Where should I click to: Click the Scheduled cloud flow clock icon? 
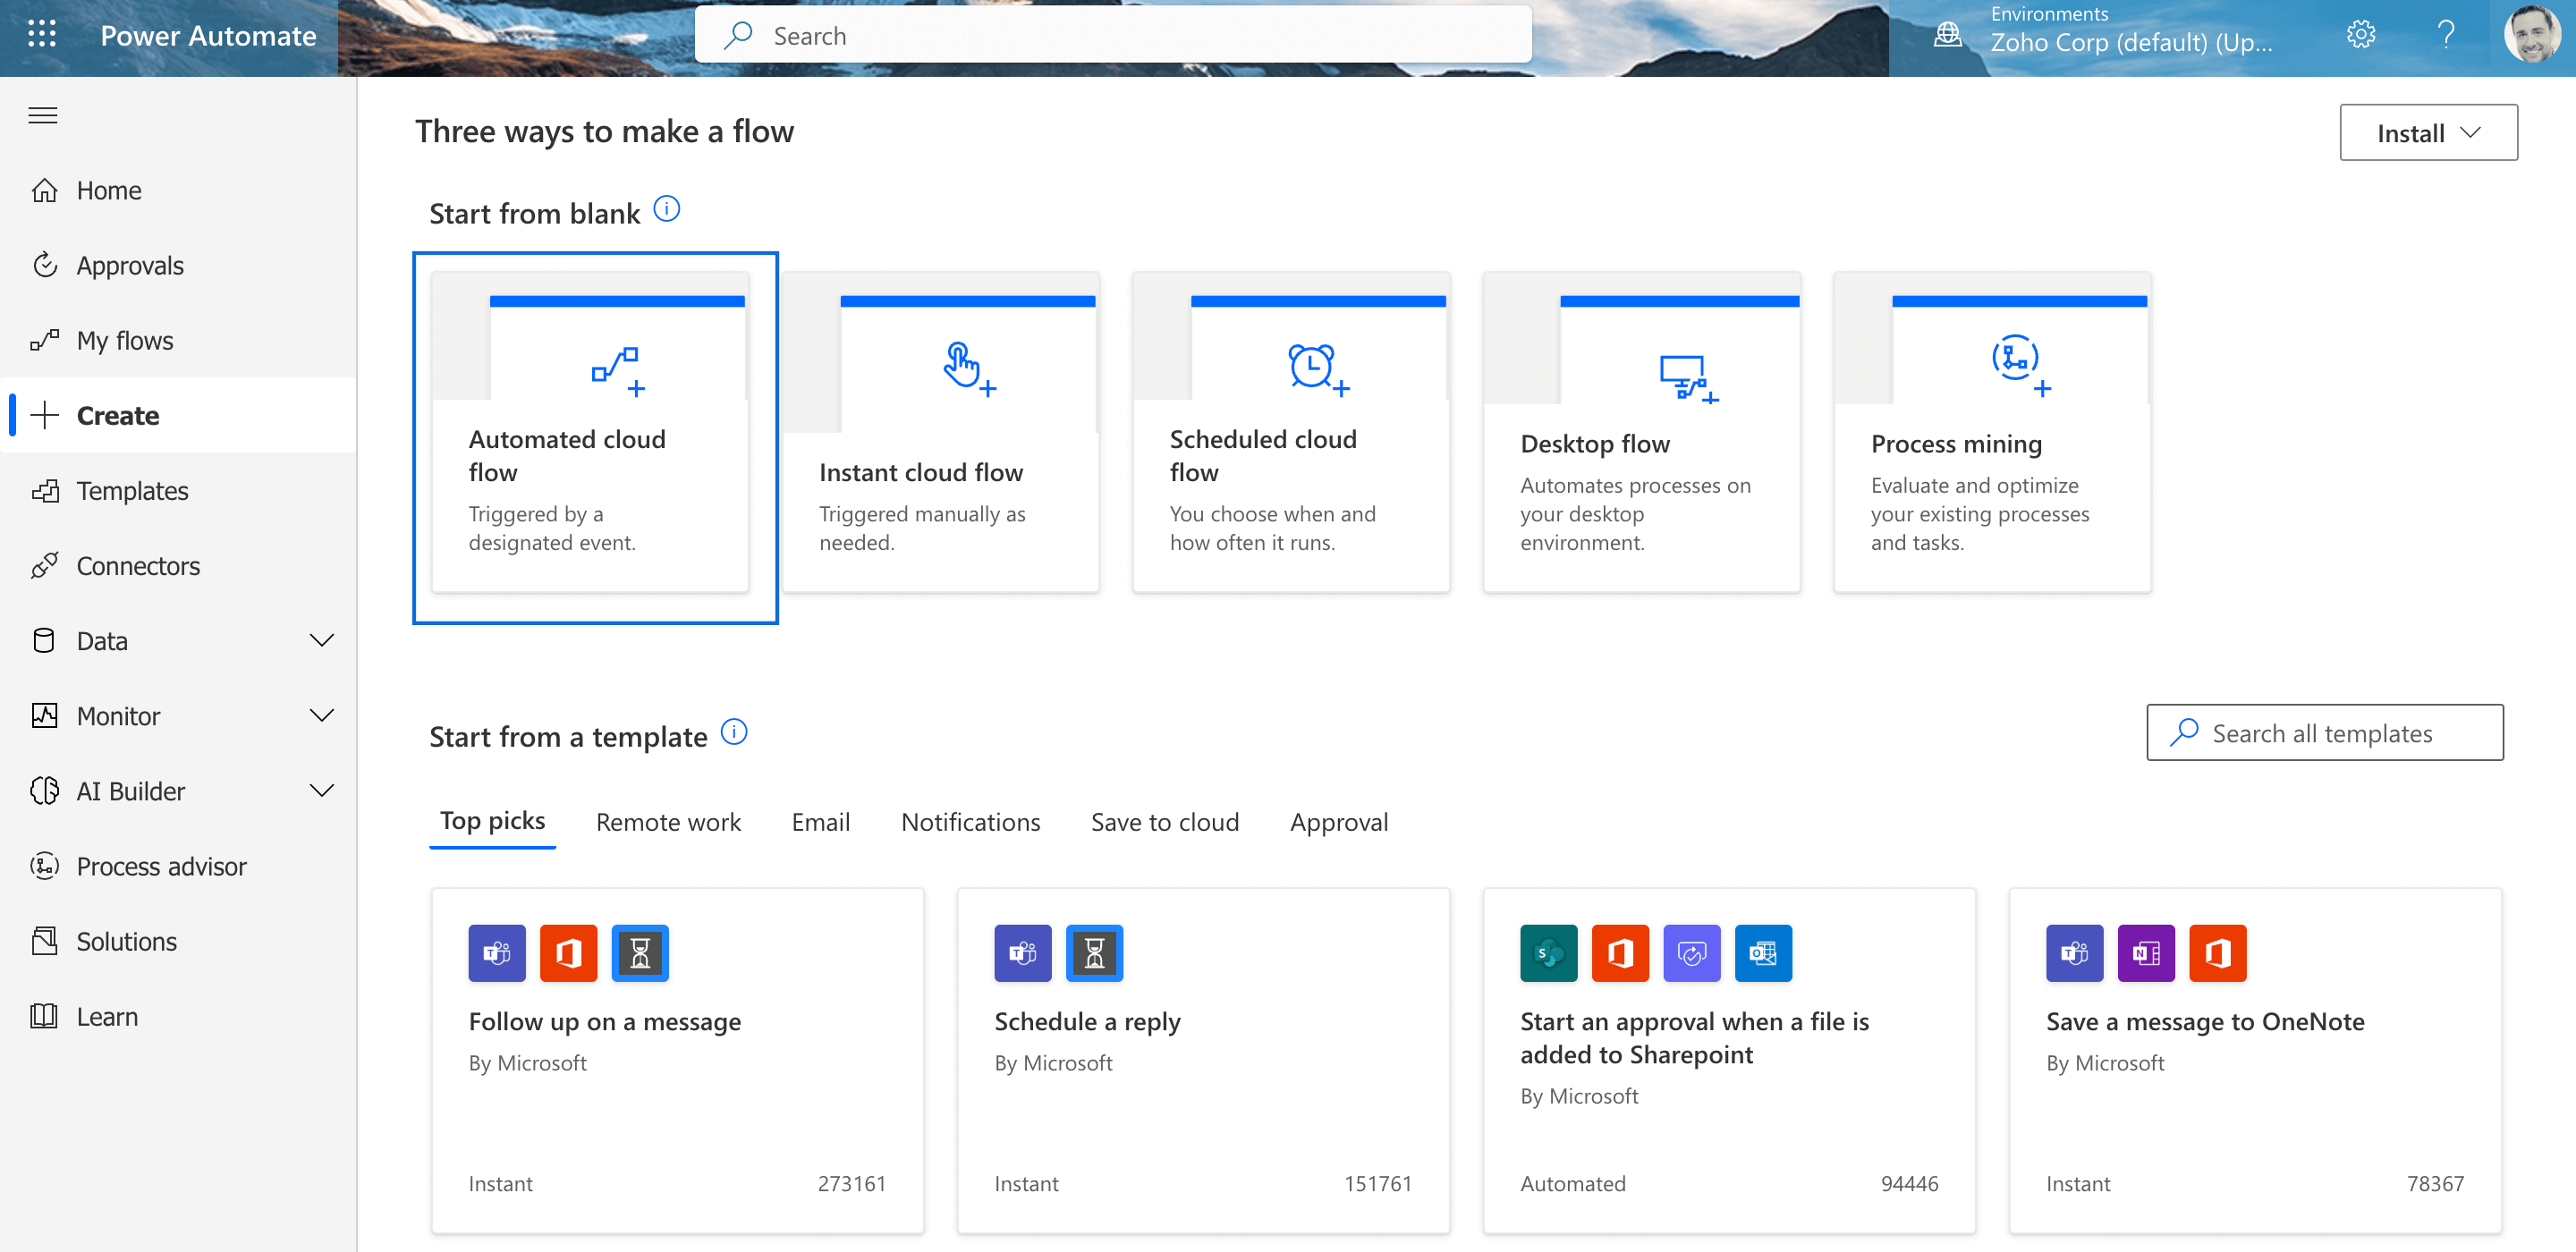click(1319, 370)
